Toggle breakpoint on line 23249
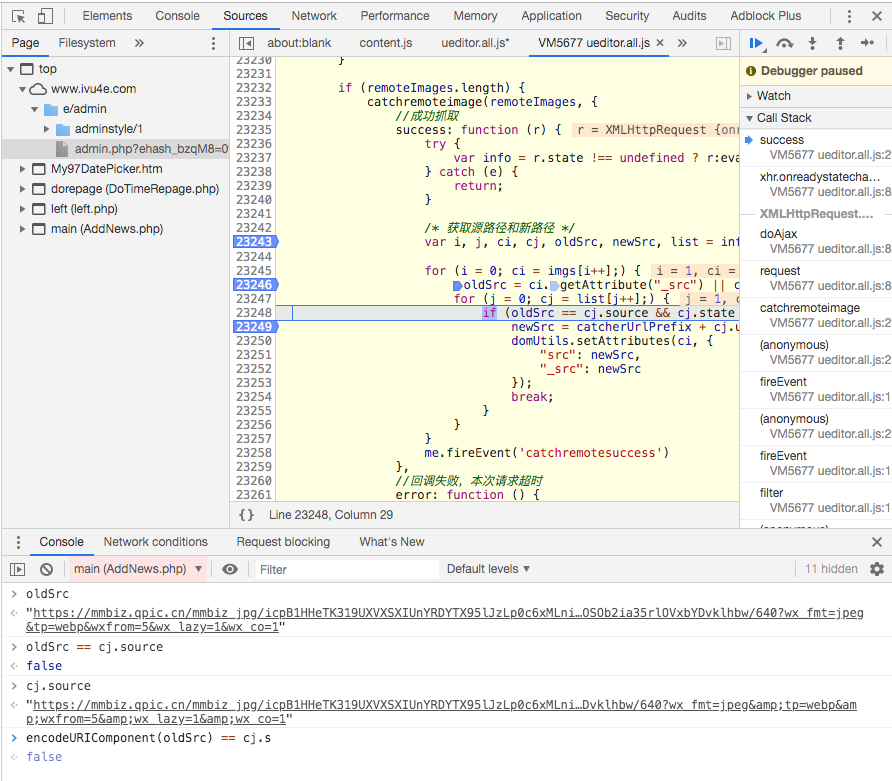 pos(253,327)
